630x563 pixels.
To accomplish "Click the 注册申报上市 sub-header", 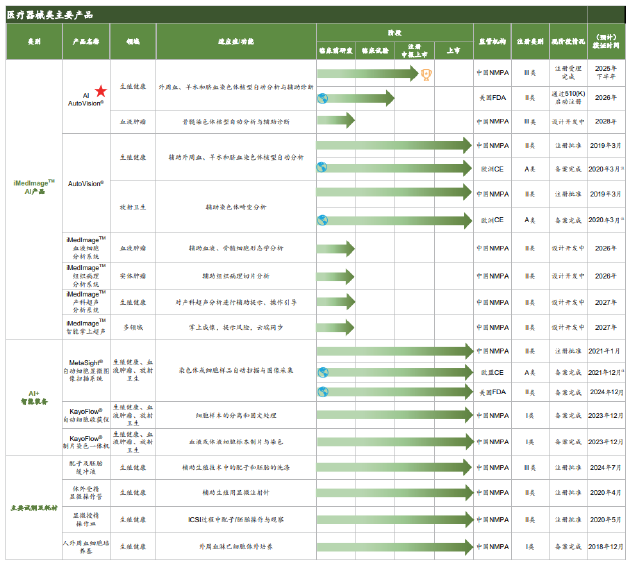I will point(414,51).
